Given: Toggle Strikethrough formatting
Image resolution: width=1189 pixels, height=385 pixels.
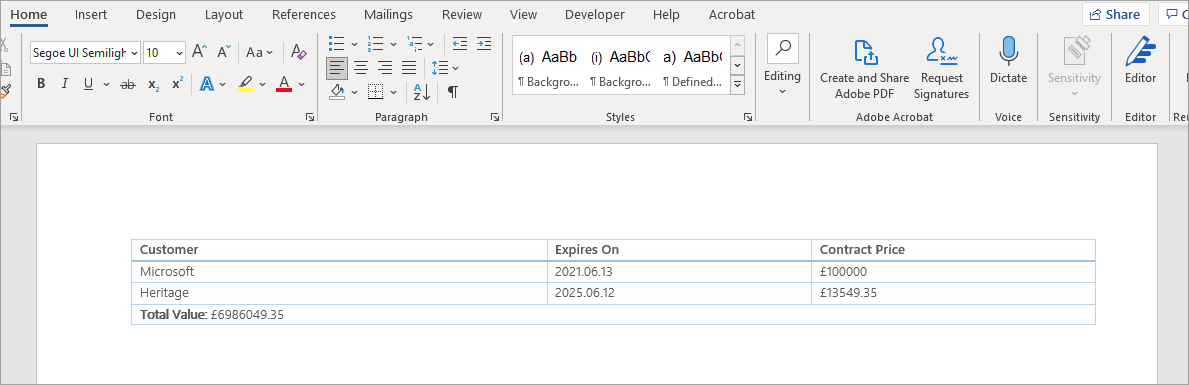Looking at the screenshot, I should 128,83.
